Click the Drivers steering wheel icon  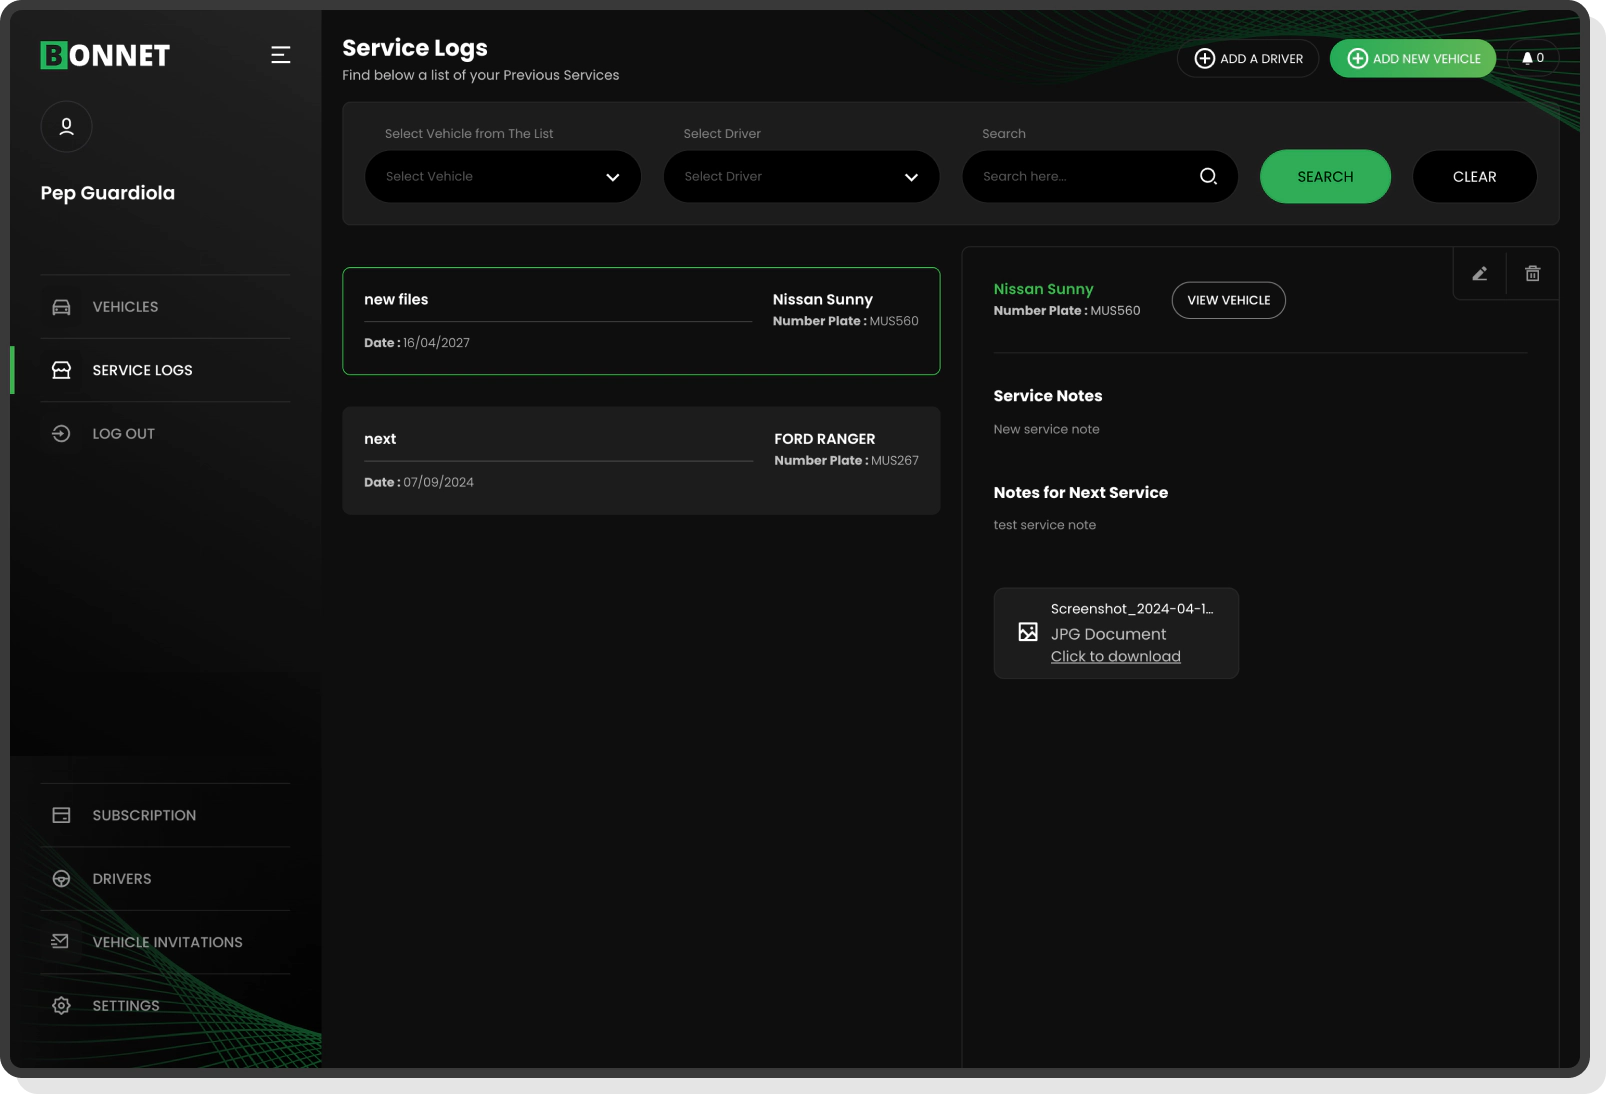coord(61,878)
